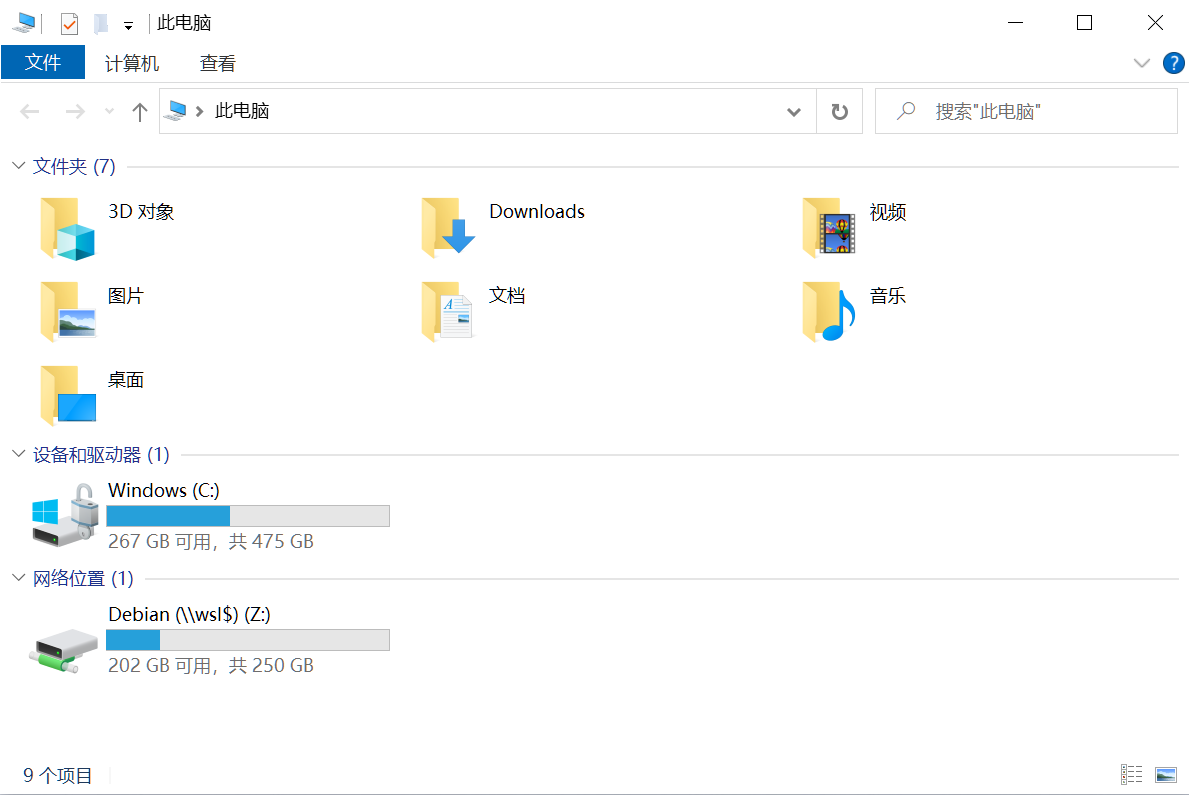Open the 音乐 music folder
The image size is (1189, 795).
[x=829, y=311]
